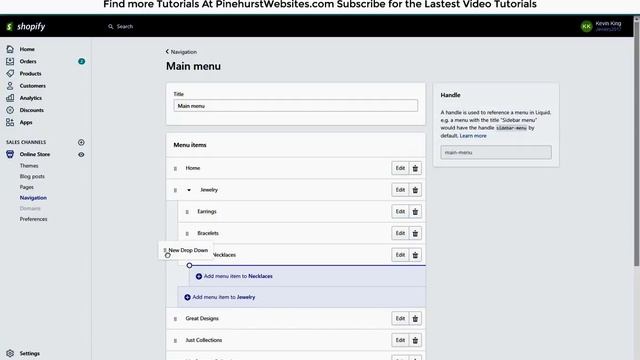Select the Great Designs label

[202, 318]
